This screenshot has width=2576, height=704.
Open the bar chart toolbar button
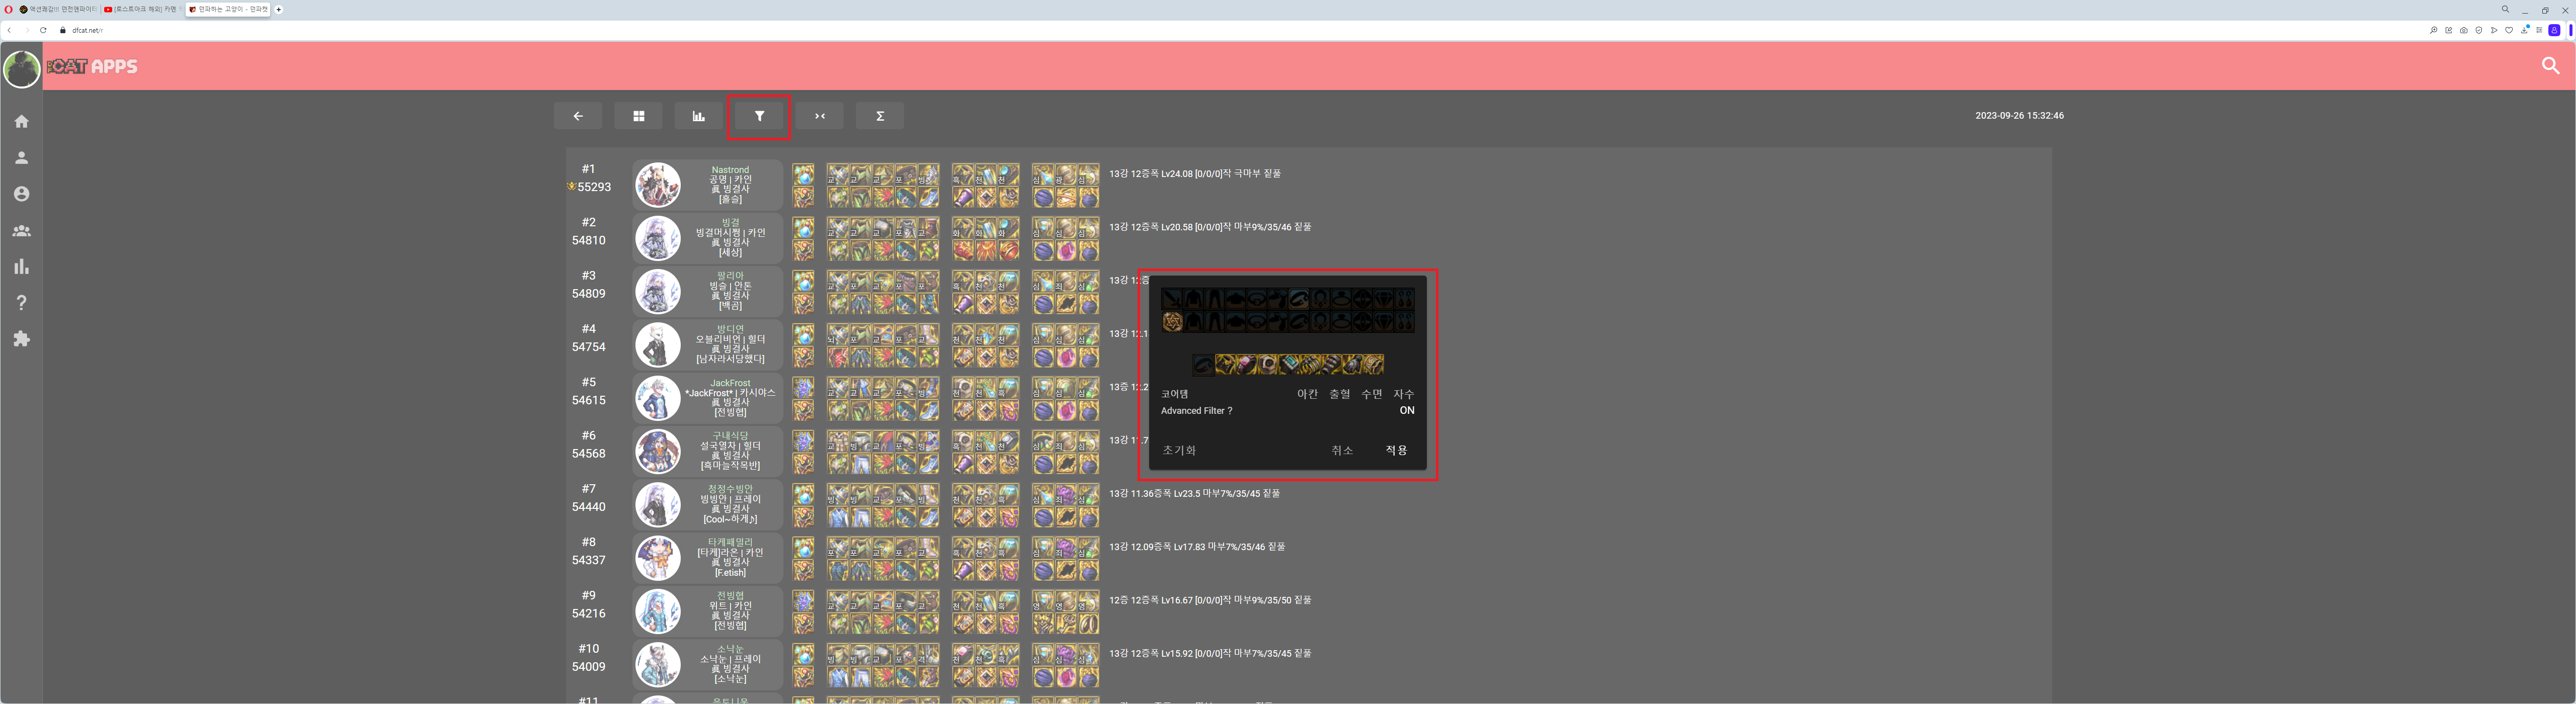pyautogui.click(x=698, y=116)
